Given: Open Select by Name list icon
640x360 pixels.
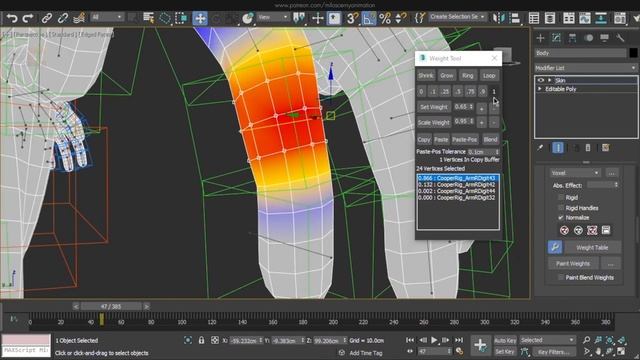Looking at the screenshot, I should click(x=149, y=18).
